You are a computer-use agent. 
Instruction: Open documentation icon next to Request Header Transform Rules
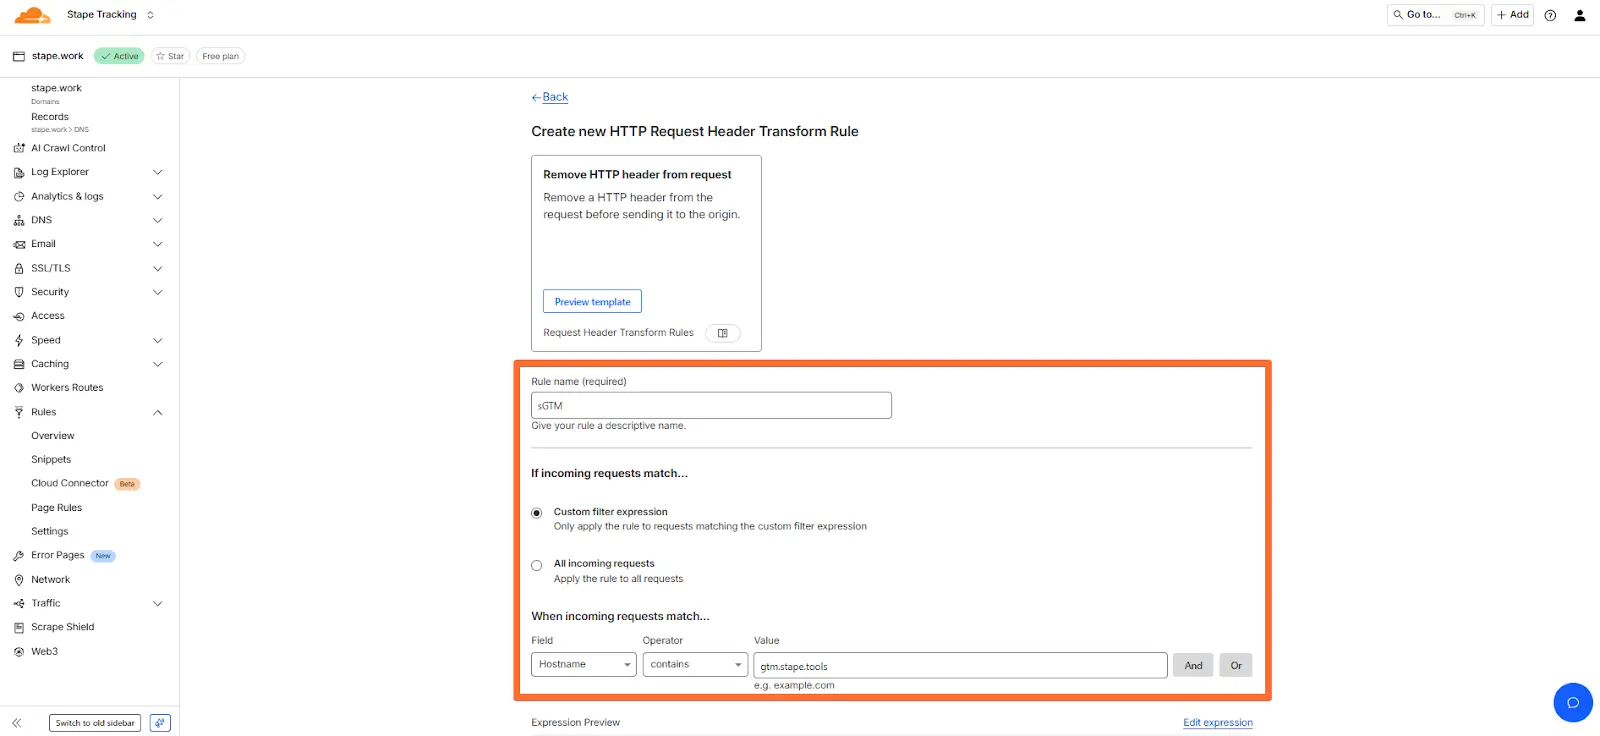[x=722, y=333]
